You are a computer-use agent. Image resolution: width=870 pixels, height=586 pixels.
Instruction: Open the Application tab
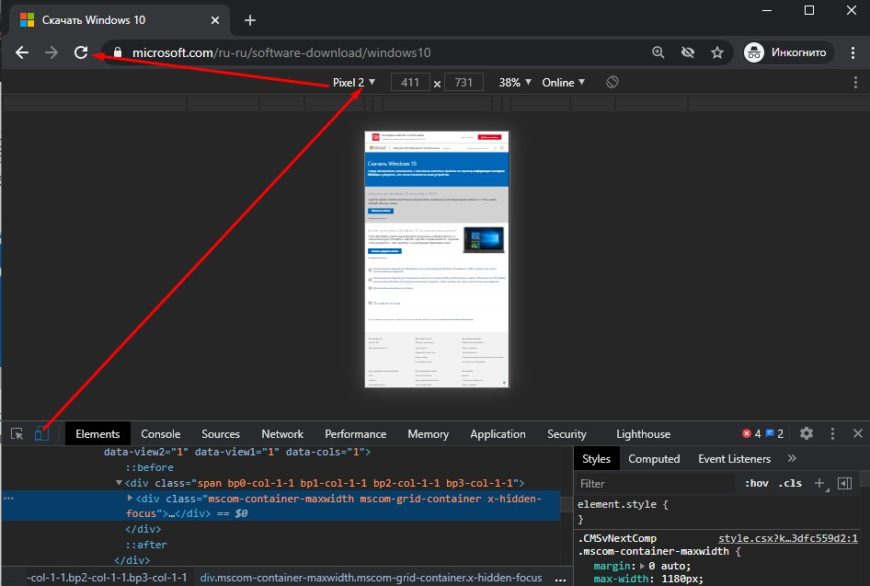pos(498,434)
